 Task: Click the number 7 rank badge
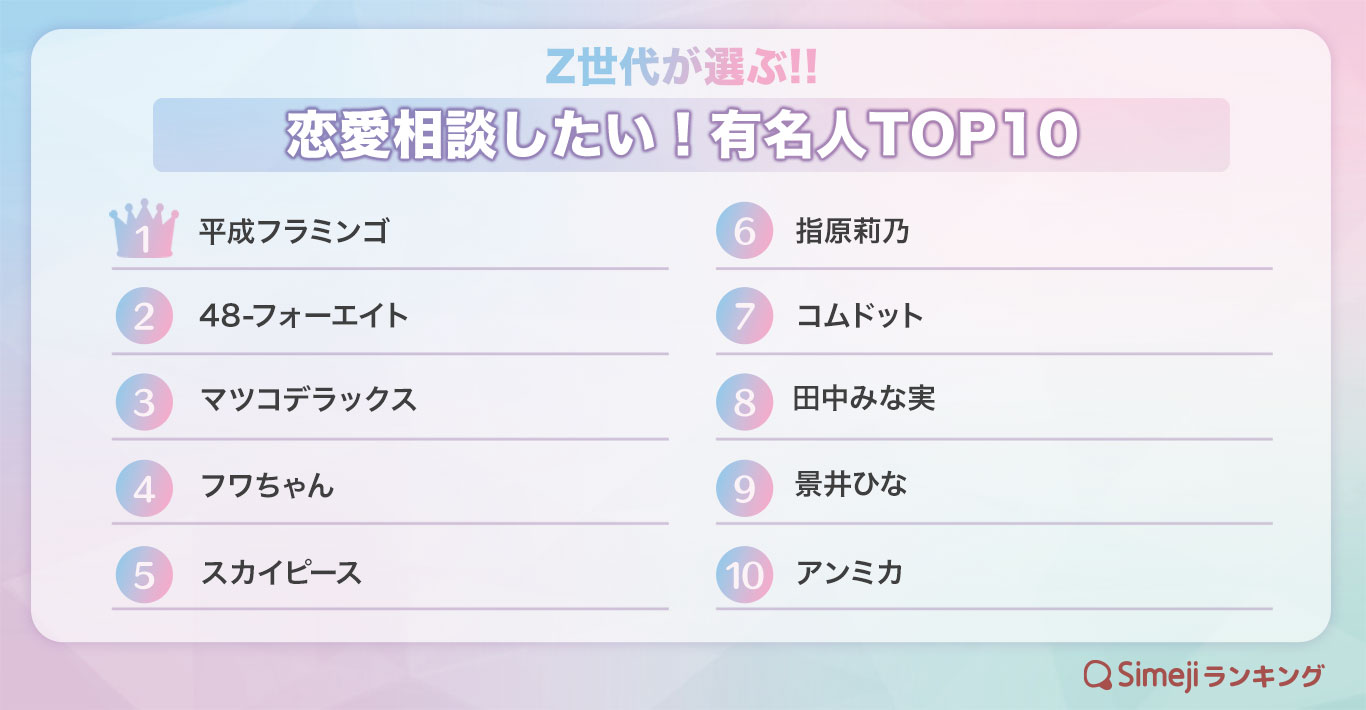[744, 317]
